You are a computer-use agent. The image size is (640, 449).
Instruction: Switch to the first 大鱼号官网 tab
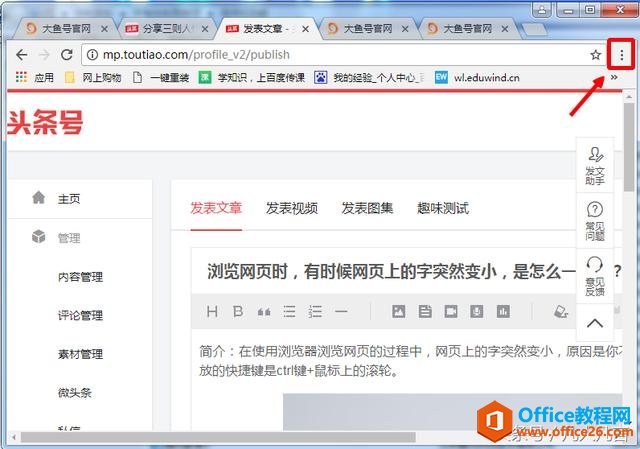pyautogui.click(x=64, y=29)
